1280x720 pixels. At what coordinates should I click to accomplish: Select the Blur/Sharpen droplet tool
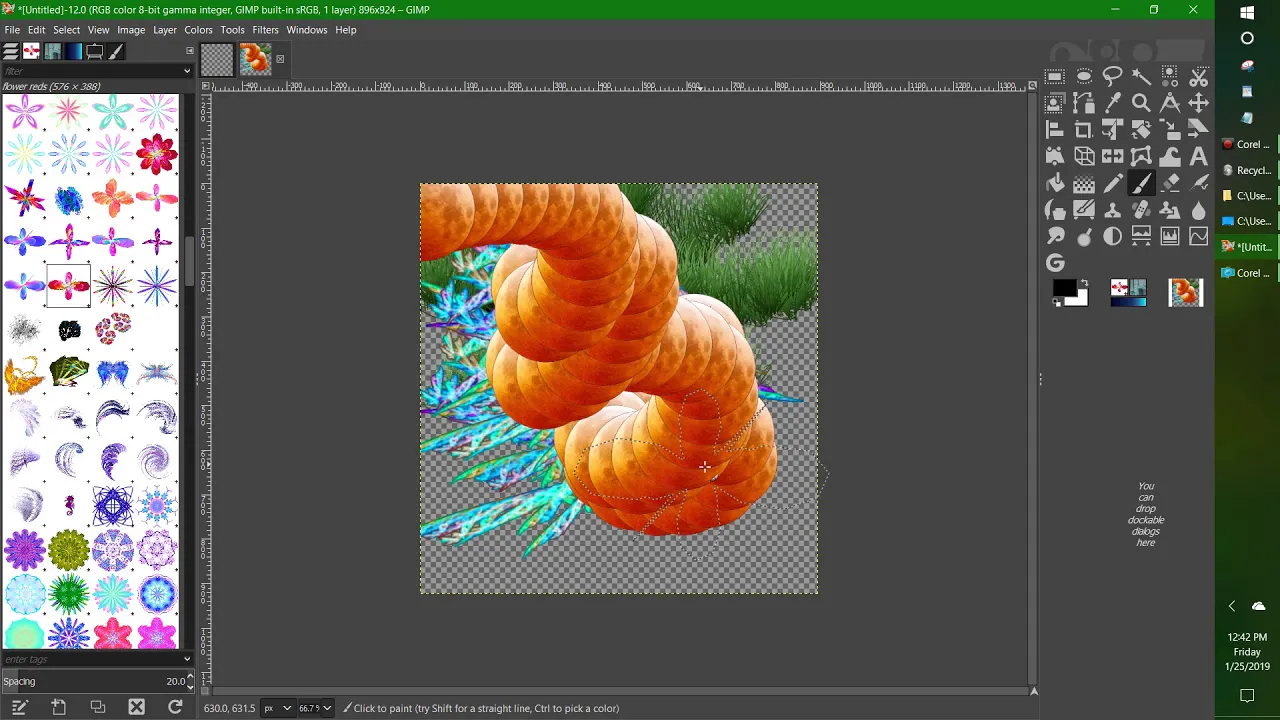pos(1199,210)
